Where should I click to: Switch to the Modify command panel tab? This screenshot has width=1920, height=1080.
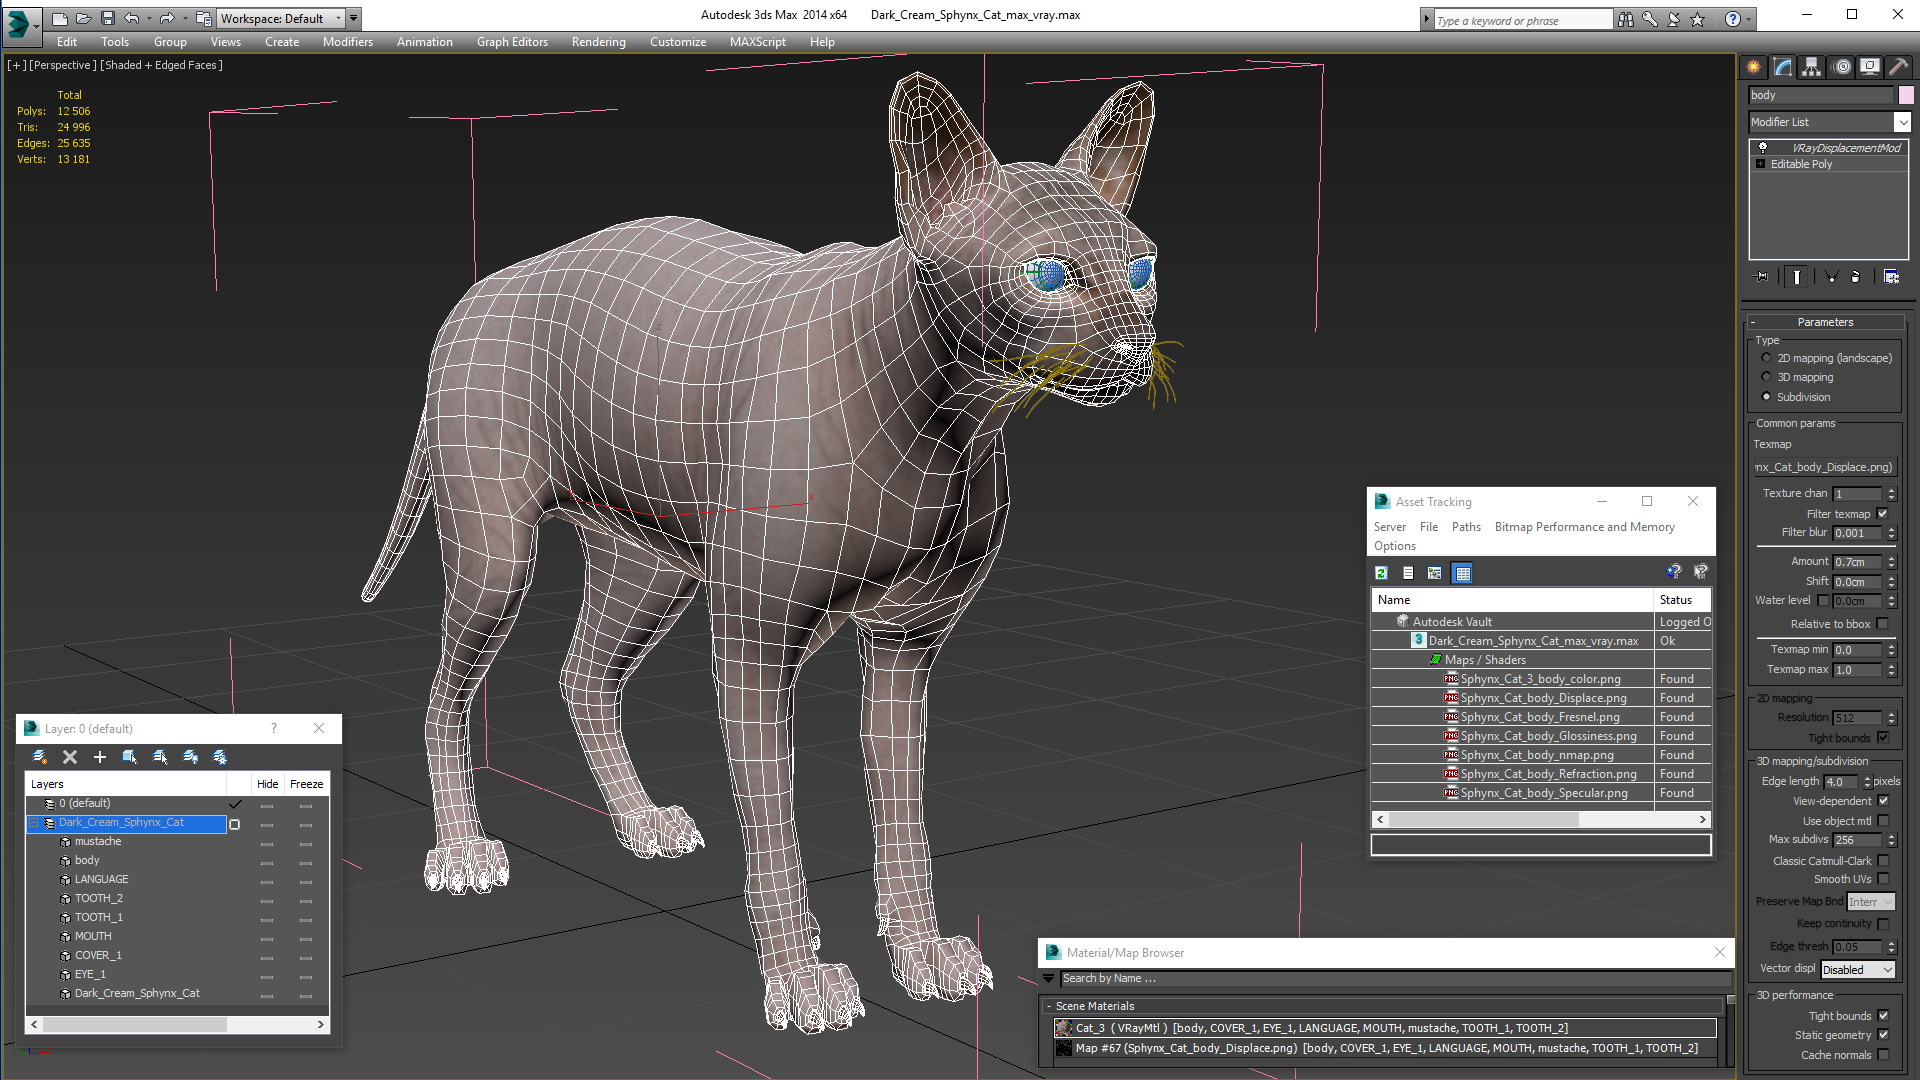point(1783,67)
